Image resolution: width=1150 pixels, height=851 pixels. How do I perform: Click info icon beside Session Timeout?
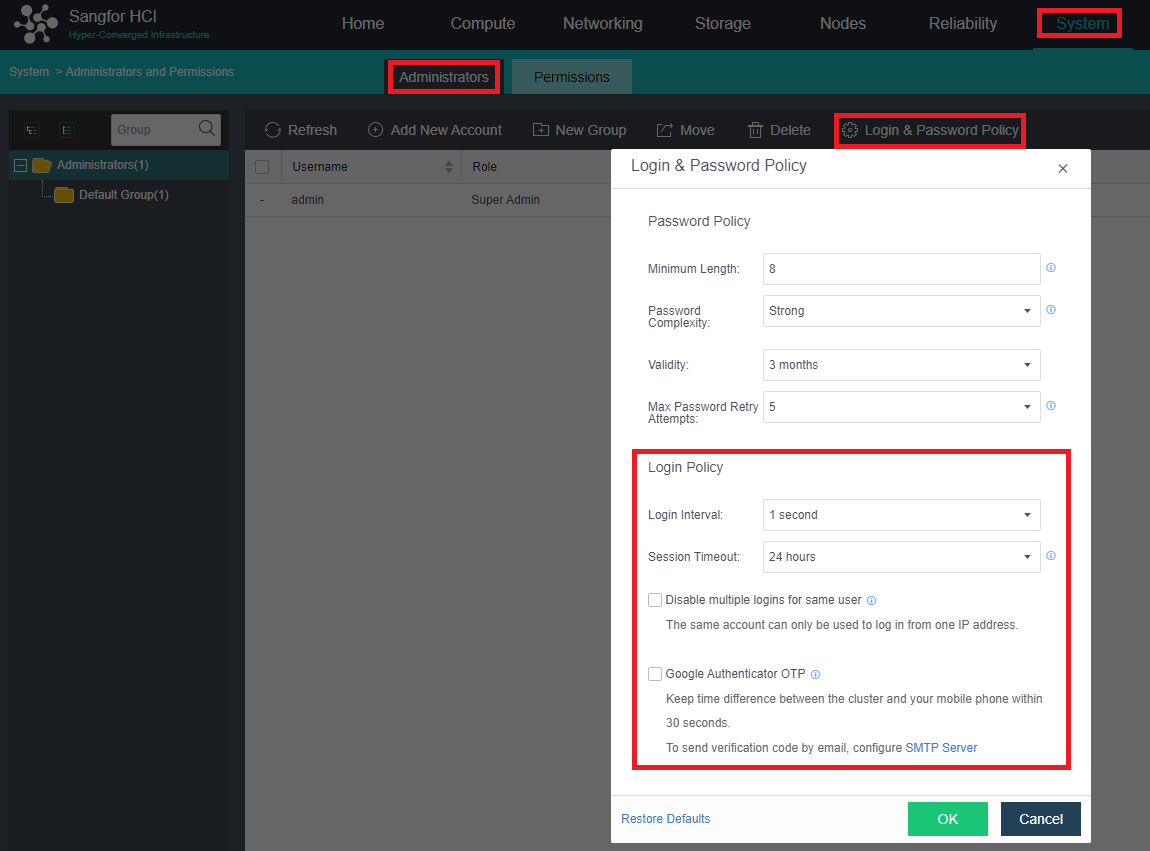pyautogui.click(x=1051, y=556)
